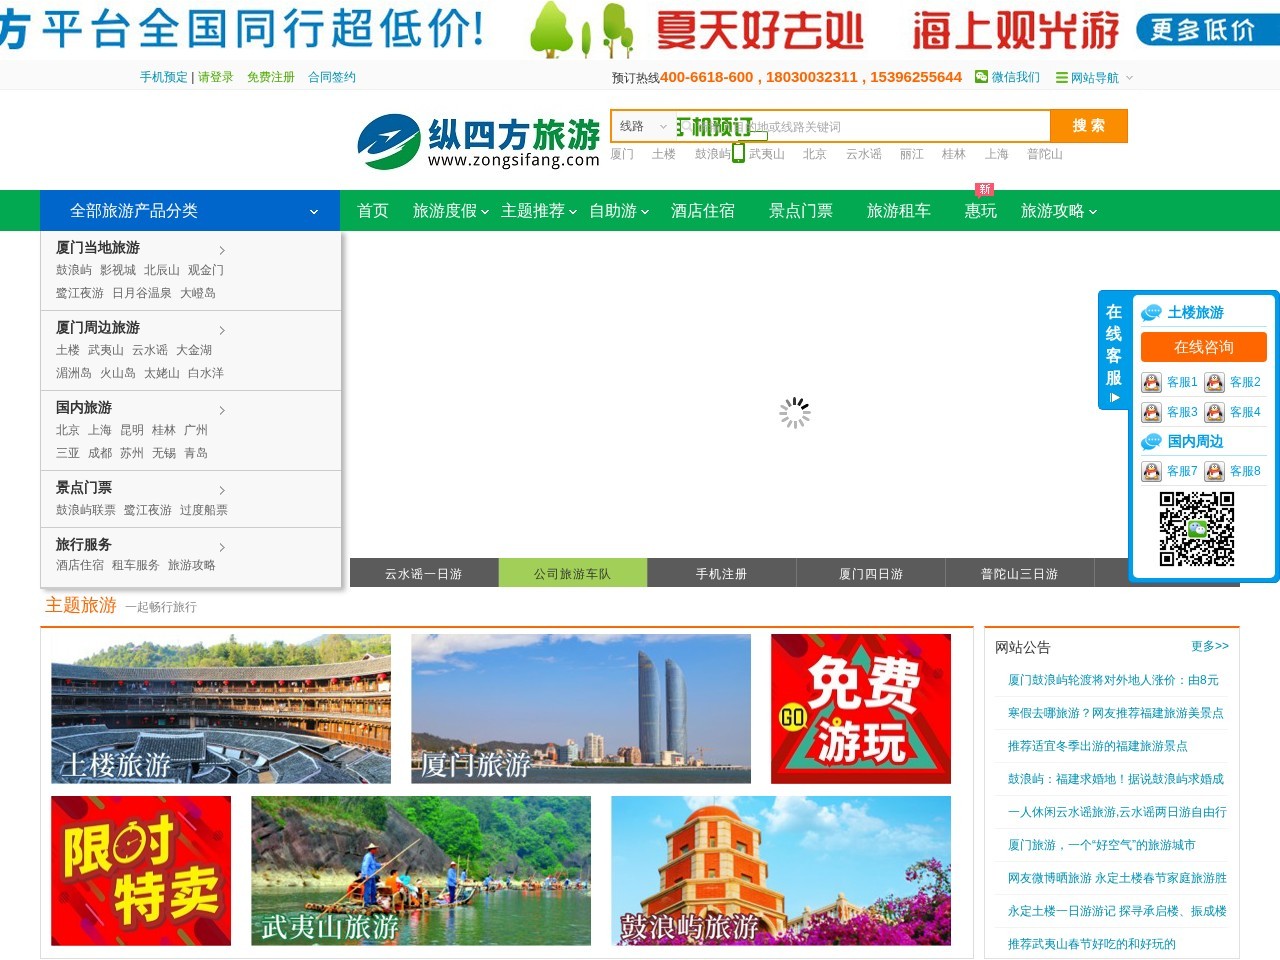Click the 在线咨询 orange button
Screen dimensions: 1280x960
coord(1203,347)
